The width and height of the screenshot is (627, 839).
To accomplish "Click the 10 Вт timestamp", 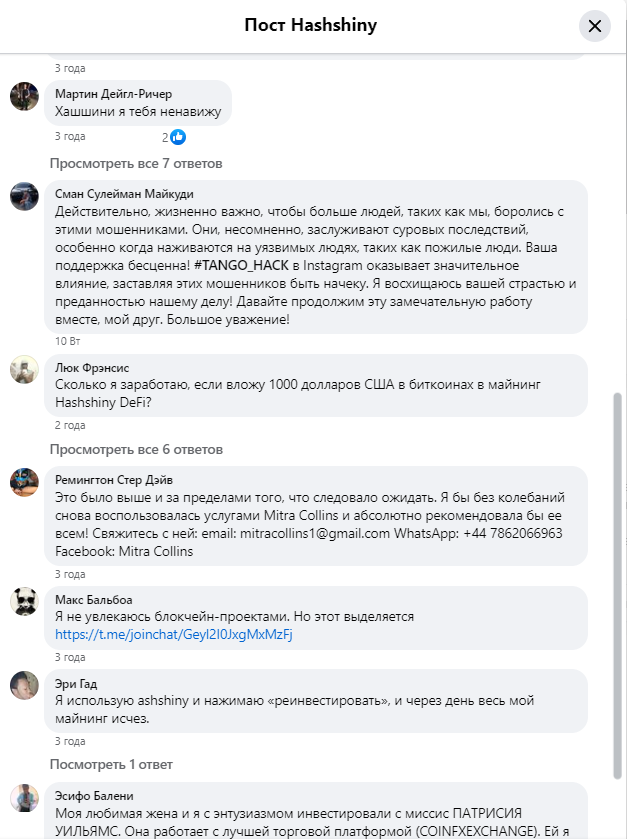I will pos(68,341).
